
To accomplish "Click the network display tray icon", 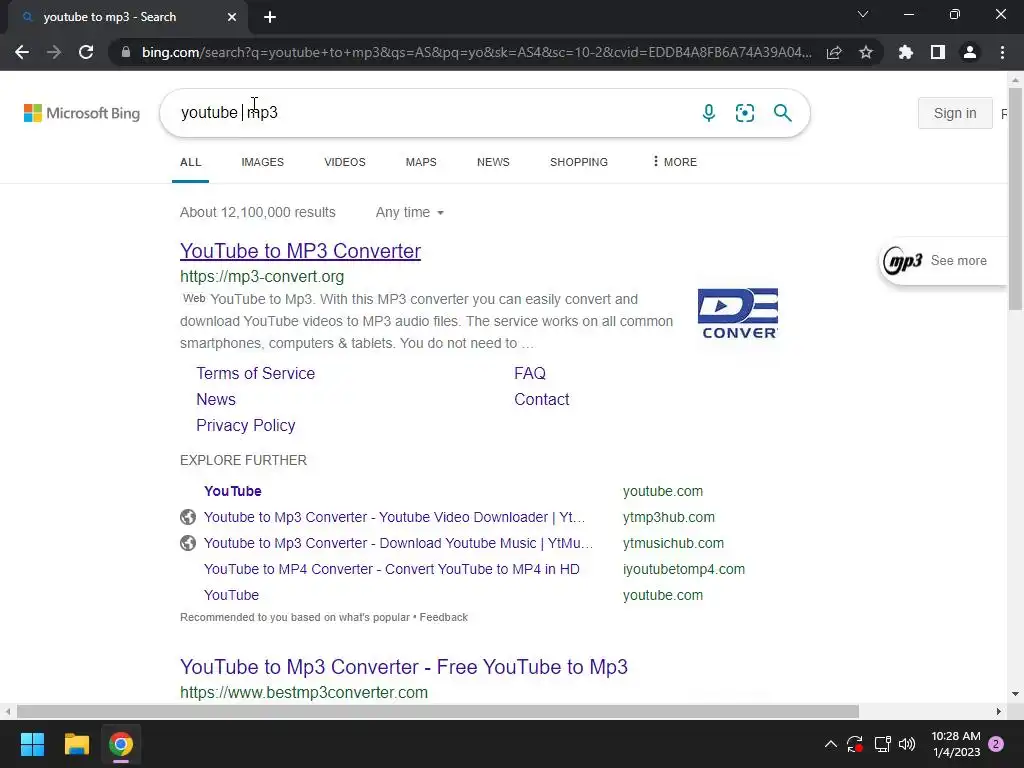I will 882,744.
